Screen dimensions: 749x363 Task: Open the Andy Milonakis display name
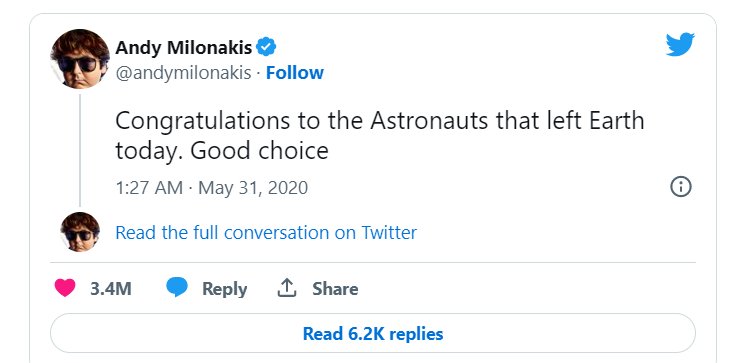coord(183,48)
